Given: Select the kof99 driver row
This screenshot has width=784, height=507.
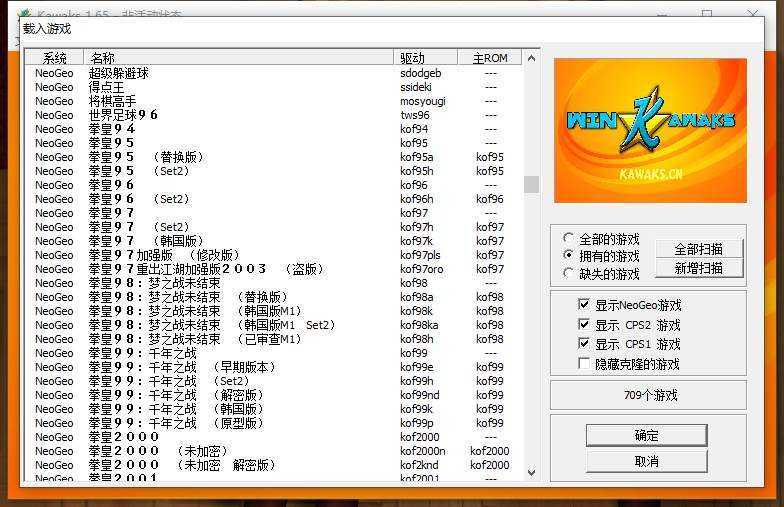Looking at the screenshot, I should tap(274, 353).
